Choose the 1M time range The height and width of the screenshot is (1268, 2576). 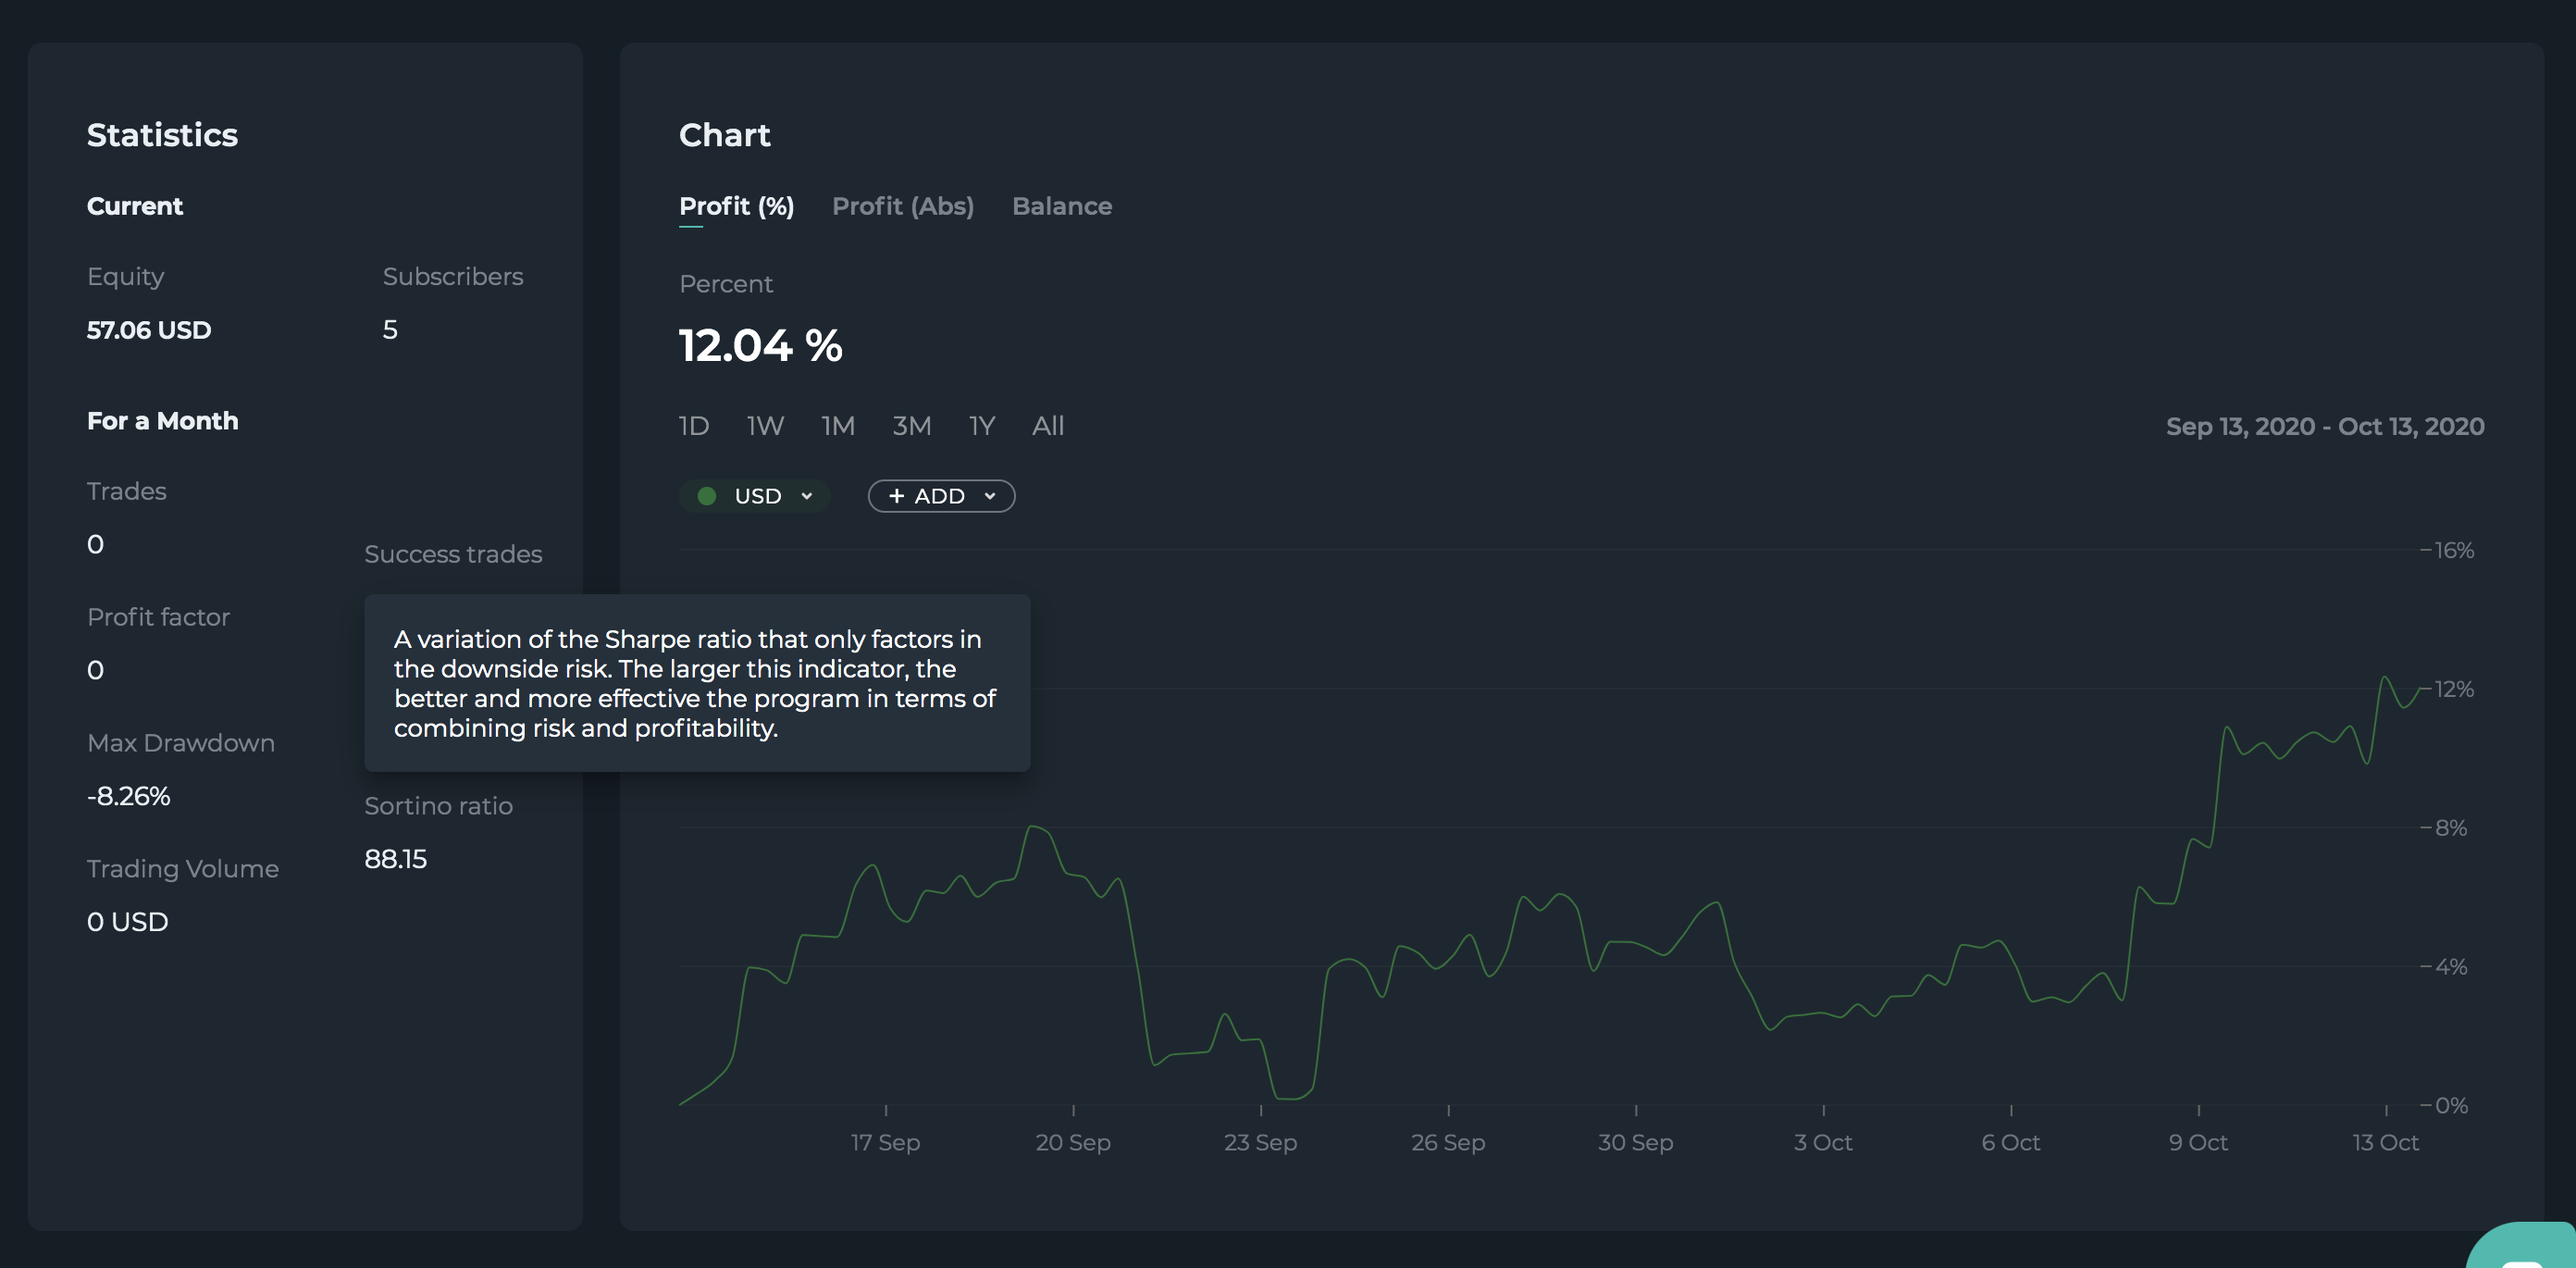[837, 426]
